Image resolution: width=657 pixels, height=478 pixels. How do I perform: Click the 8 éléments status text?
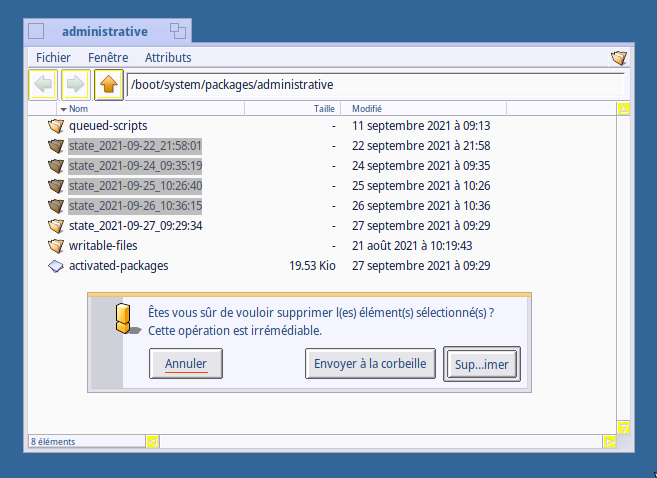pyautogui.click(x=53, y=442)
